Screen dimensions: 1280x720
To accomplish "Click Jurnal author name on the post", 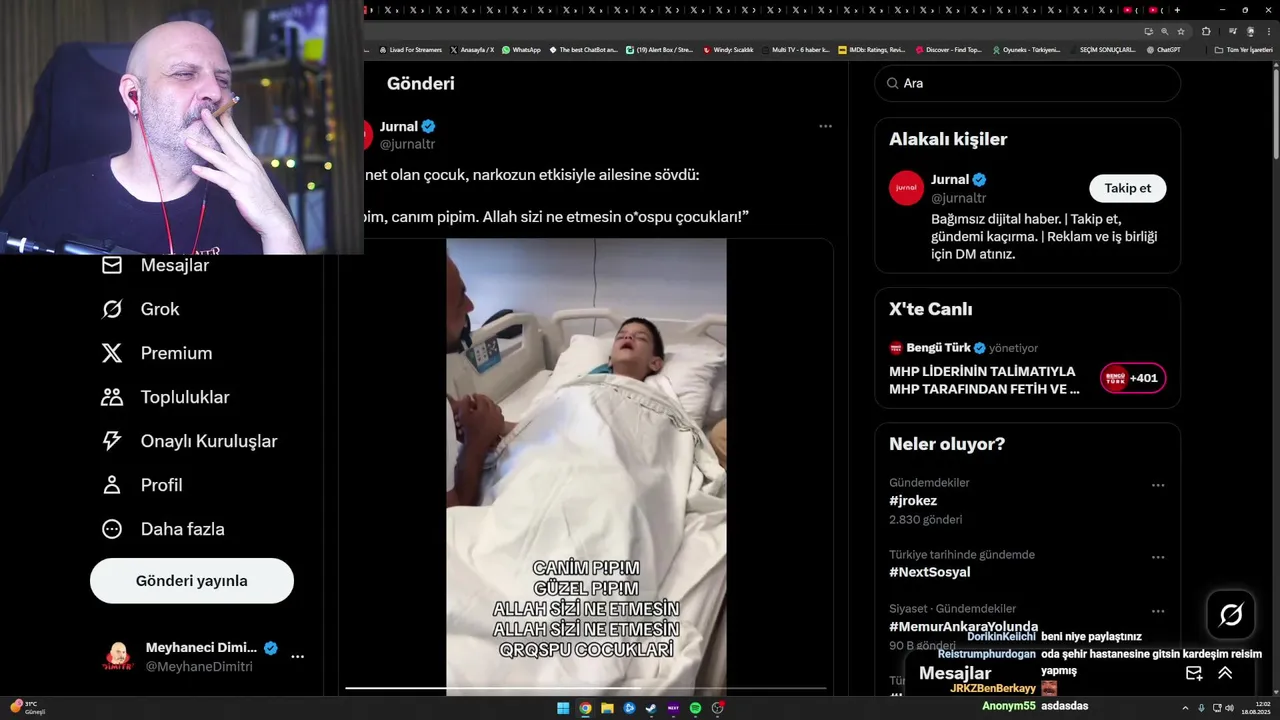I will tap(398, 126).
